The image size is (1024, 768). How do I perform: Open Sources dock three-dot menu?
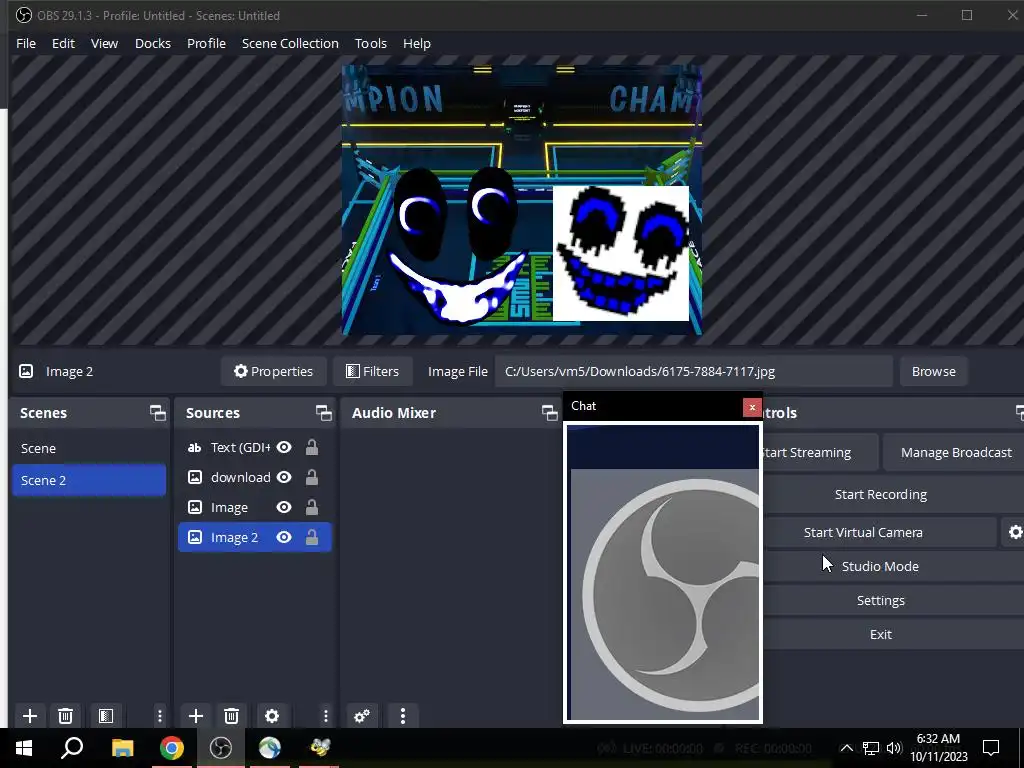click(325, 716)
